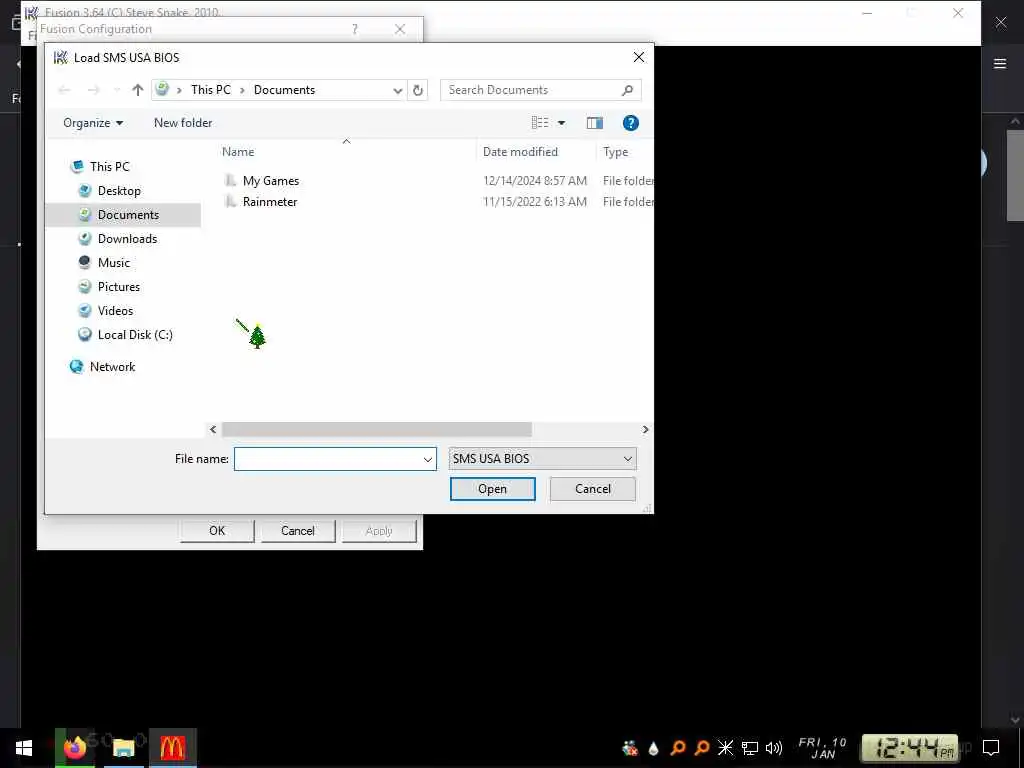Click the horizontal scrollbar thumb in file list
This screenshot has width=1024, height=768.
click(x=377, y=430)
